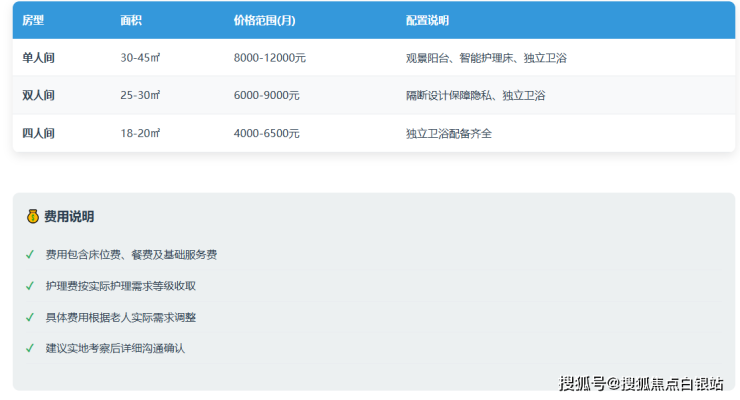
Task: Click the 6000-9000元 price cell
Action: [x=266, y=95]
